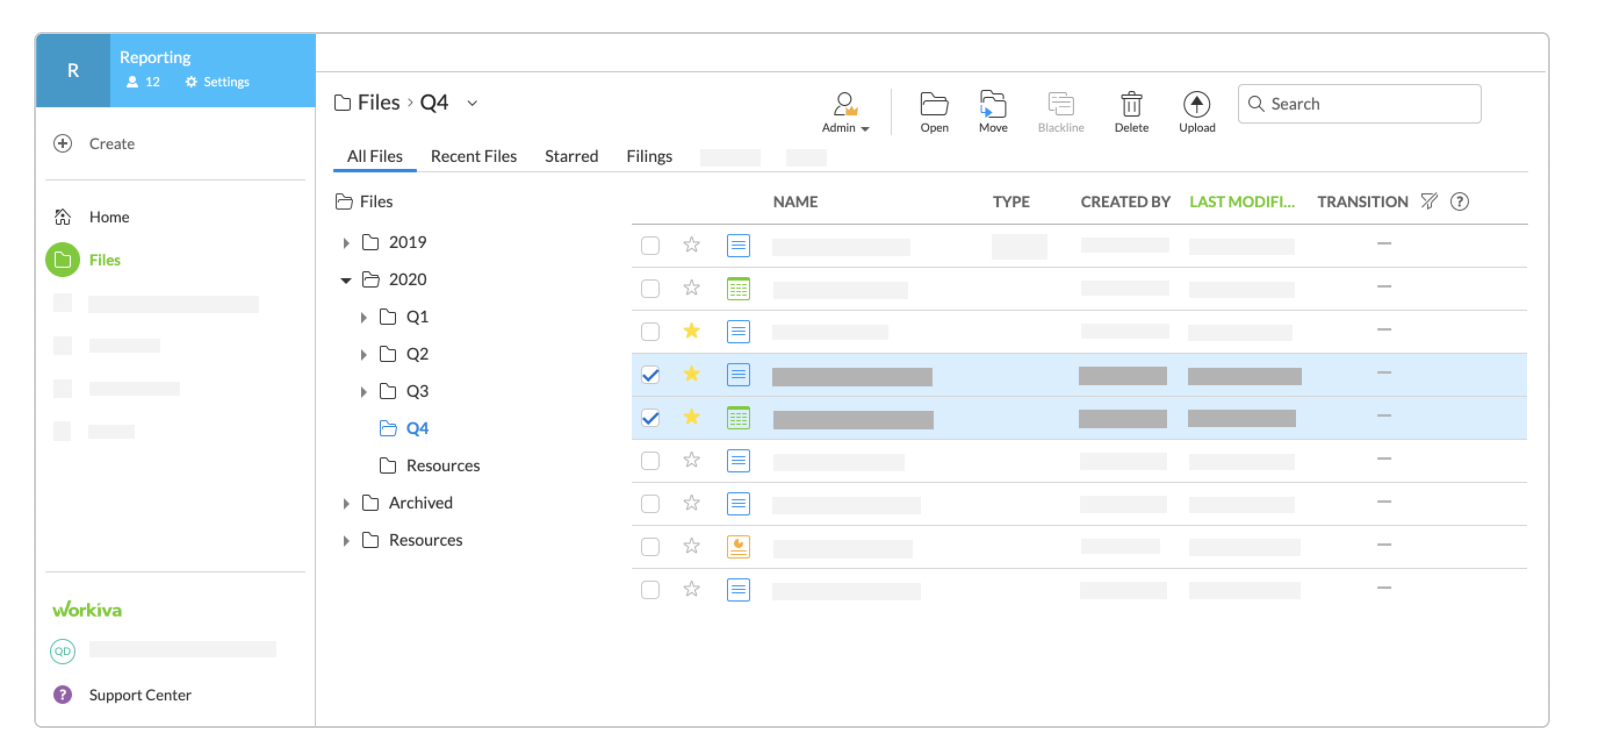Expand the 2019 folder tree node
Viewport: 1616px width, 748px height.
click(x=346, y=243)
